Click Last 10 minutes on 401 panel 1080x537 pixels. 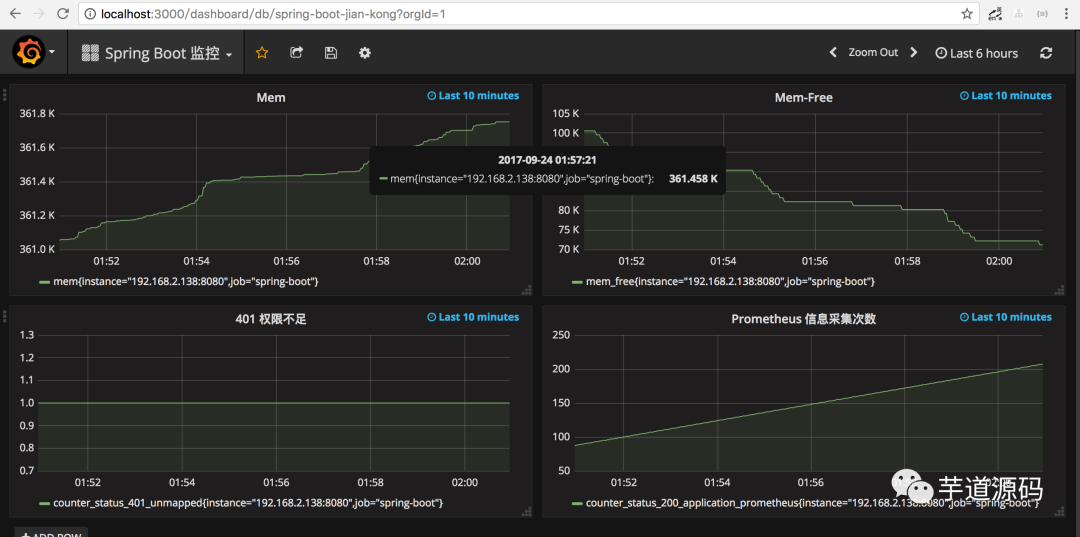point(473,317)
